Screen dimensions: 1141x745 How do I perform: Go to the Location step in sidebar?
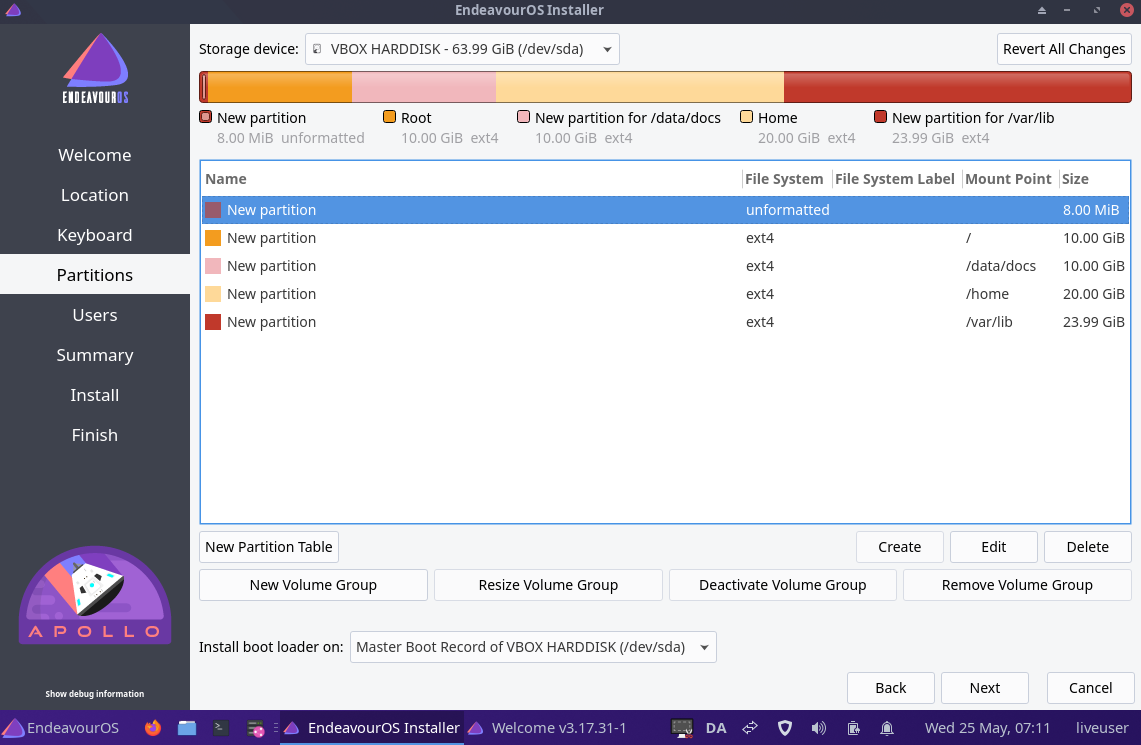(x=95, y=195)
